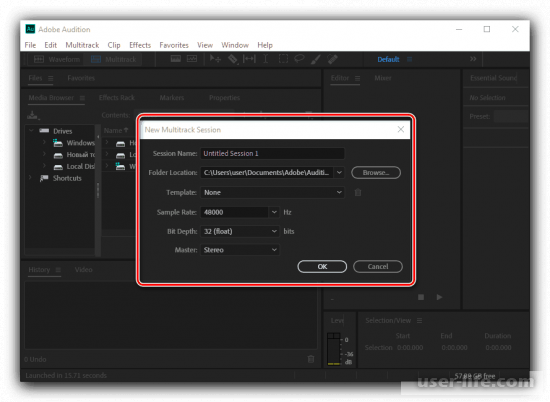This screenshot has width=550, height=402.
Task: Open the Files panel menu icon
Action: point(51,78)
